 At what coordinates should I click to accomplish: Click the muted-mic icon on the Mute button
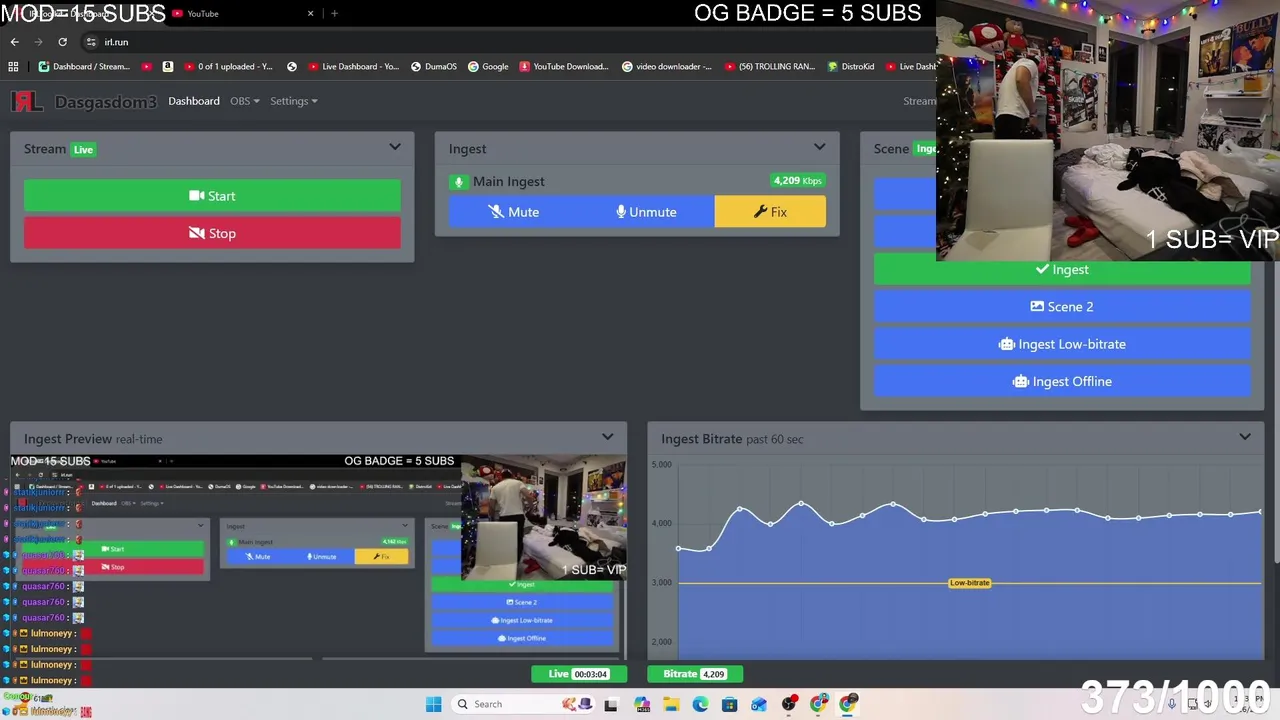pyautogui.click(x=496, y=212)
